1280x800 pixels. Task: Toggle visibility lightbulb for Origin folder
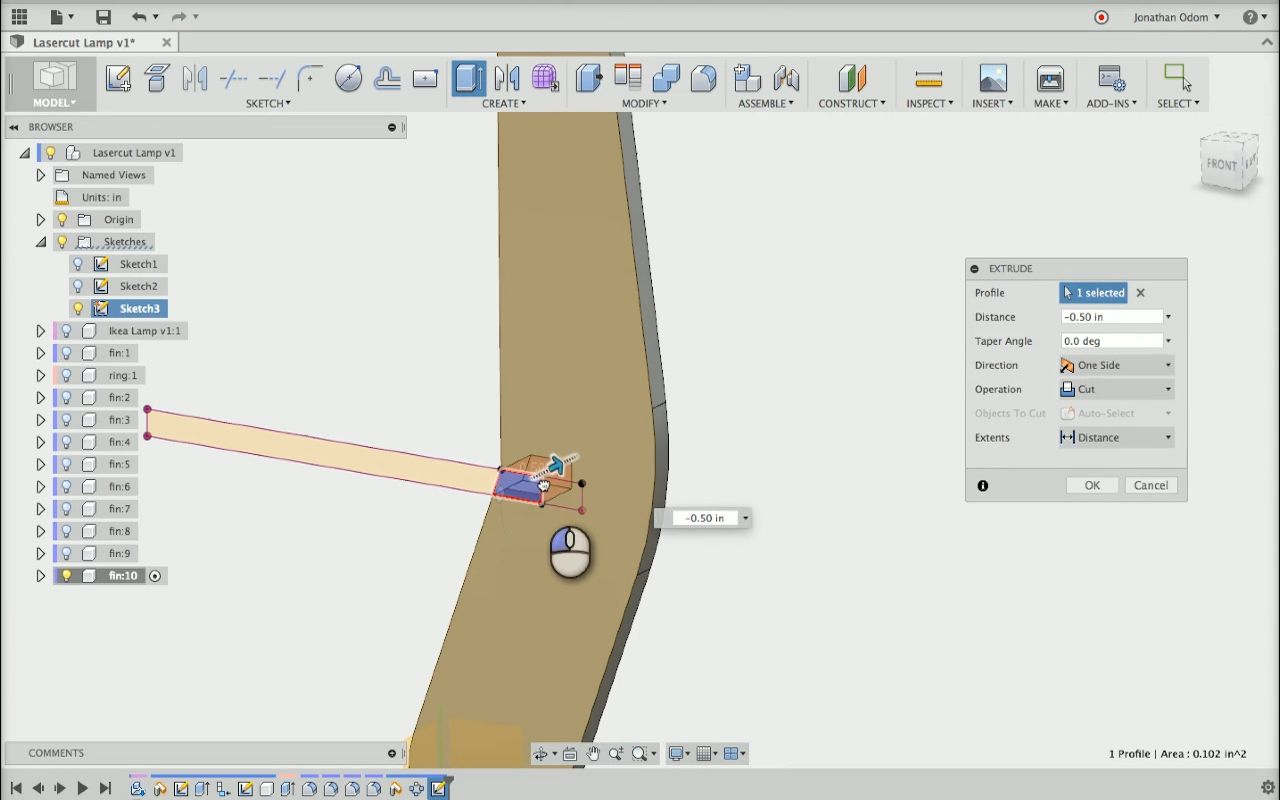click(62, 220)
